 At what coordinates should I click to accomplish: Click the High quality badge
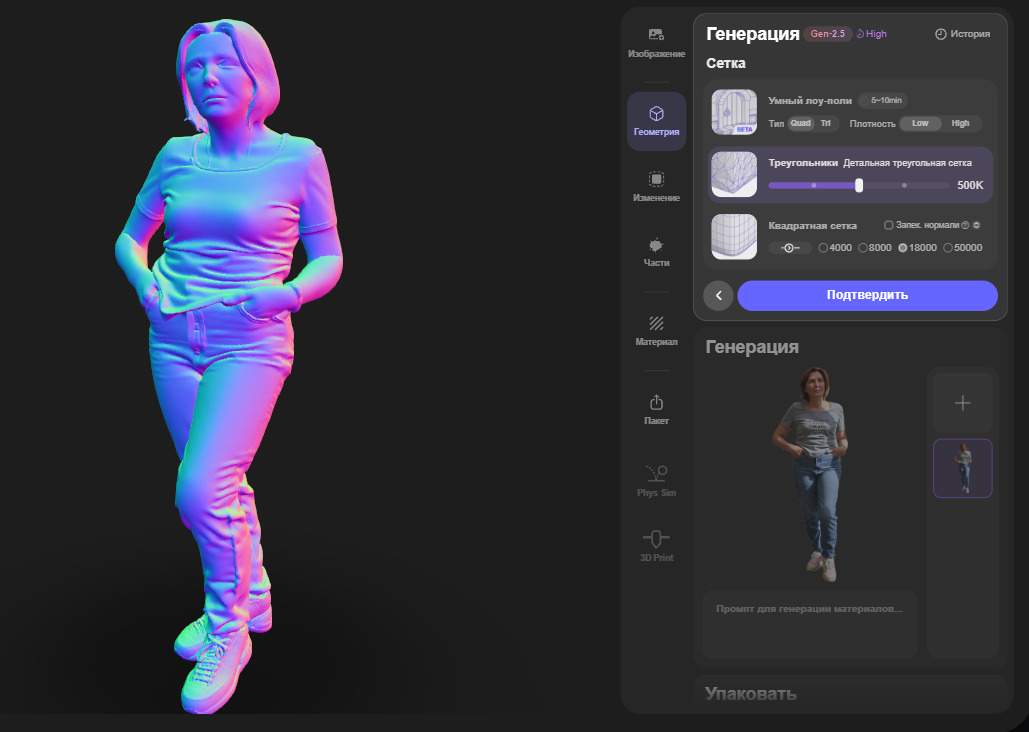coord(872,33)
